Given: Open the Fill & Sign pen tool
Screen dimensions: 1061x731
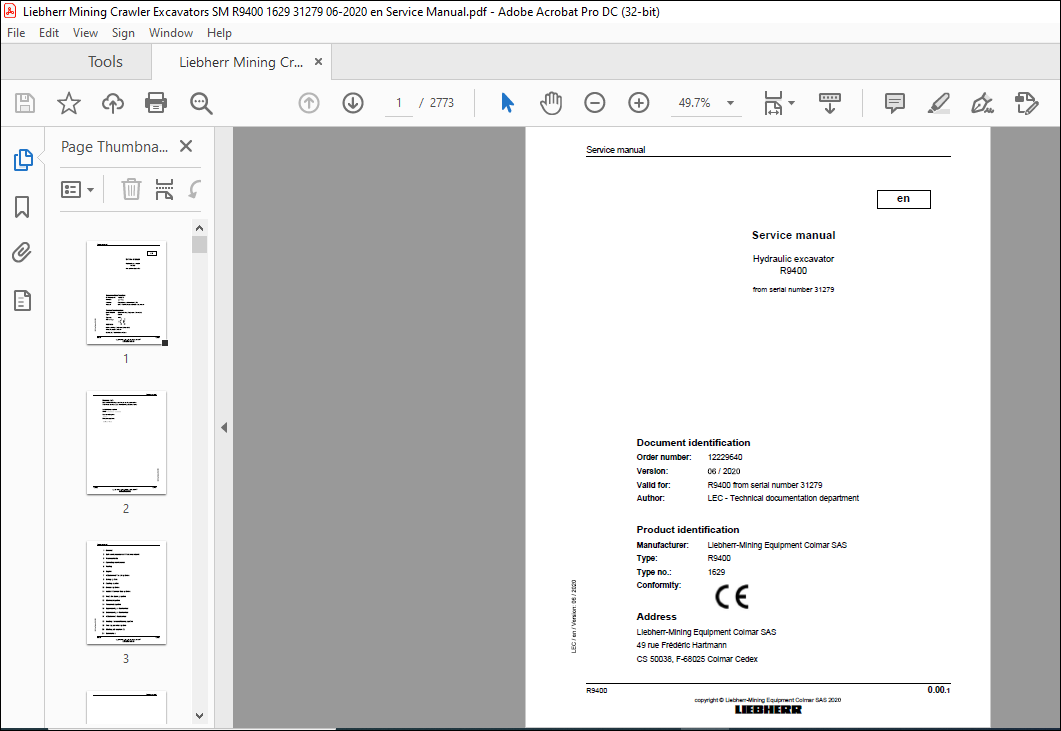Looking at the screenshot, I should tap(982, 103).
